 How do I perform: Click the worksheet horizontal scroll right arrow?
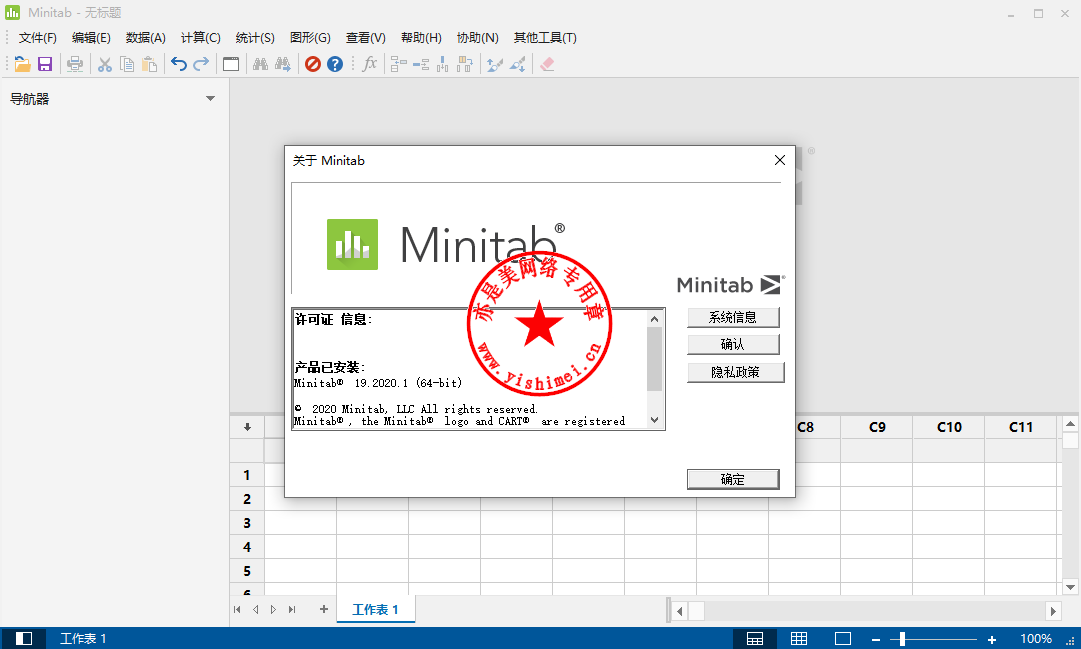1053,611
